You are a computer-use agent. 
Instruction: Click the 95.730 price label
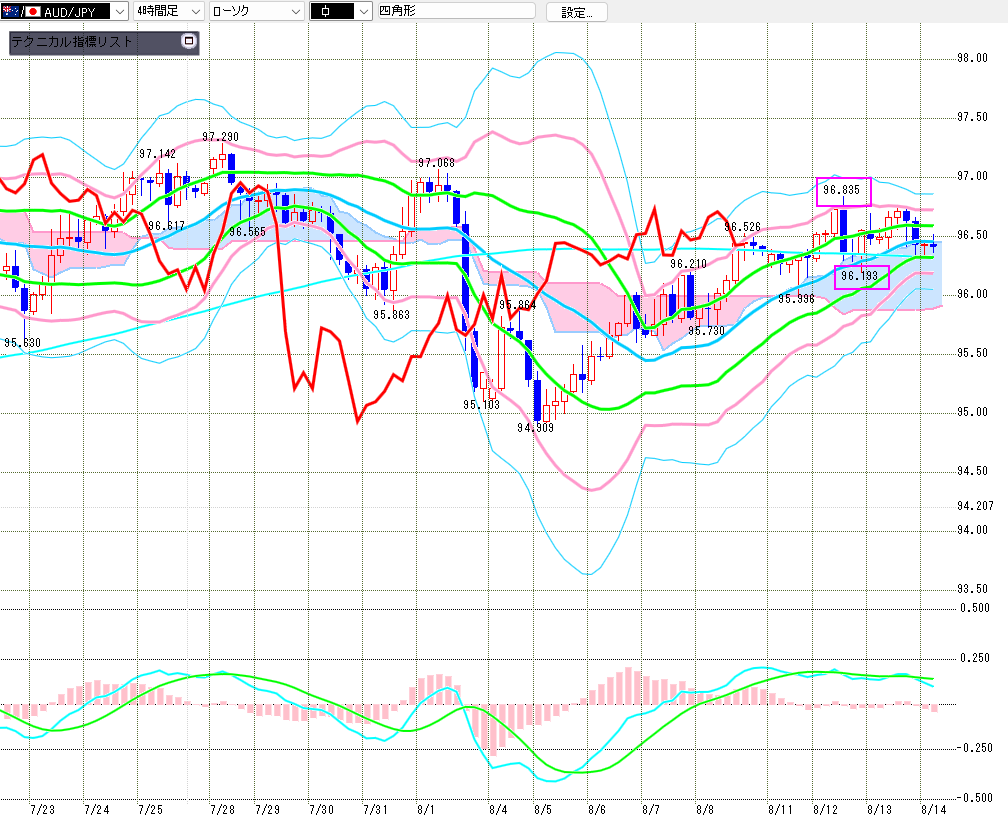706,330
